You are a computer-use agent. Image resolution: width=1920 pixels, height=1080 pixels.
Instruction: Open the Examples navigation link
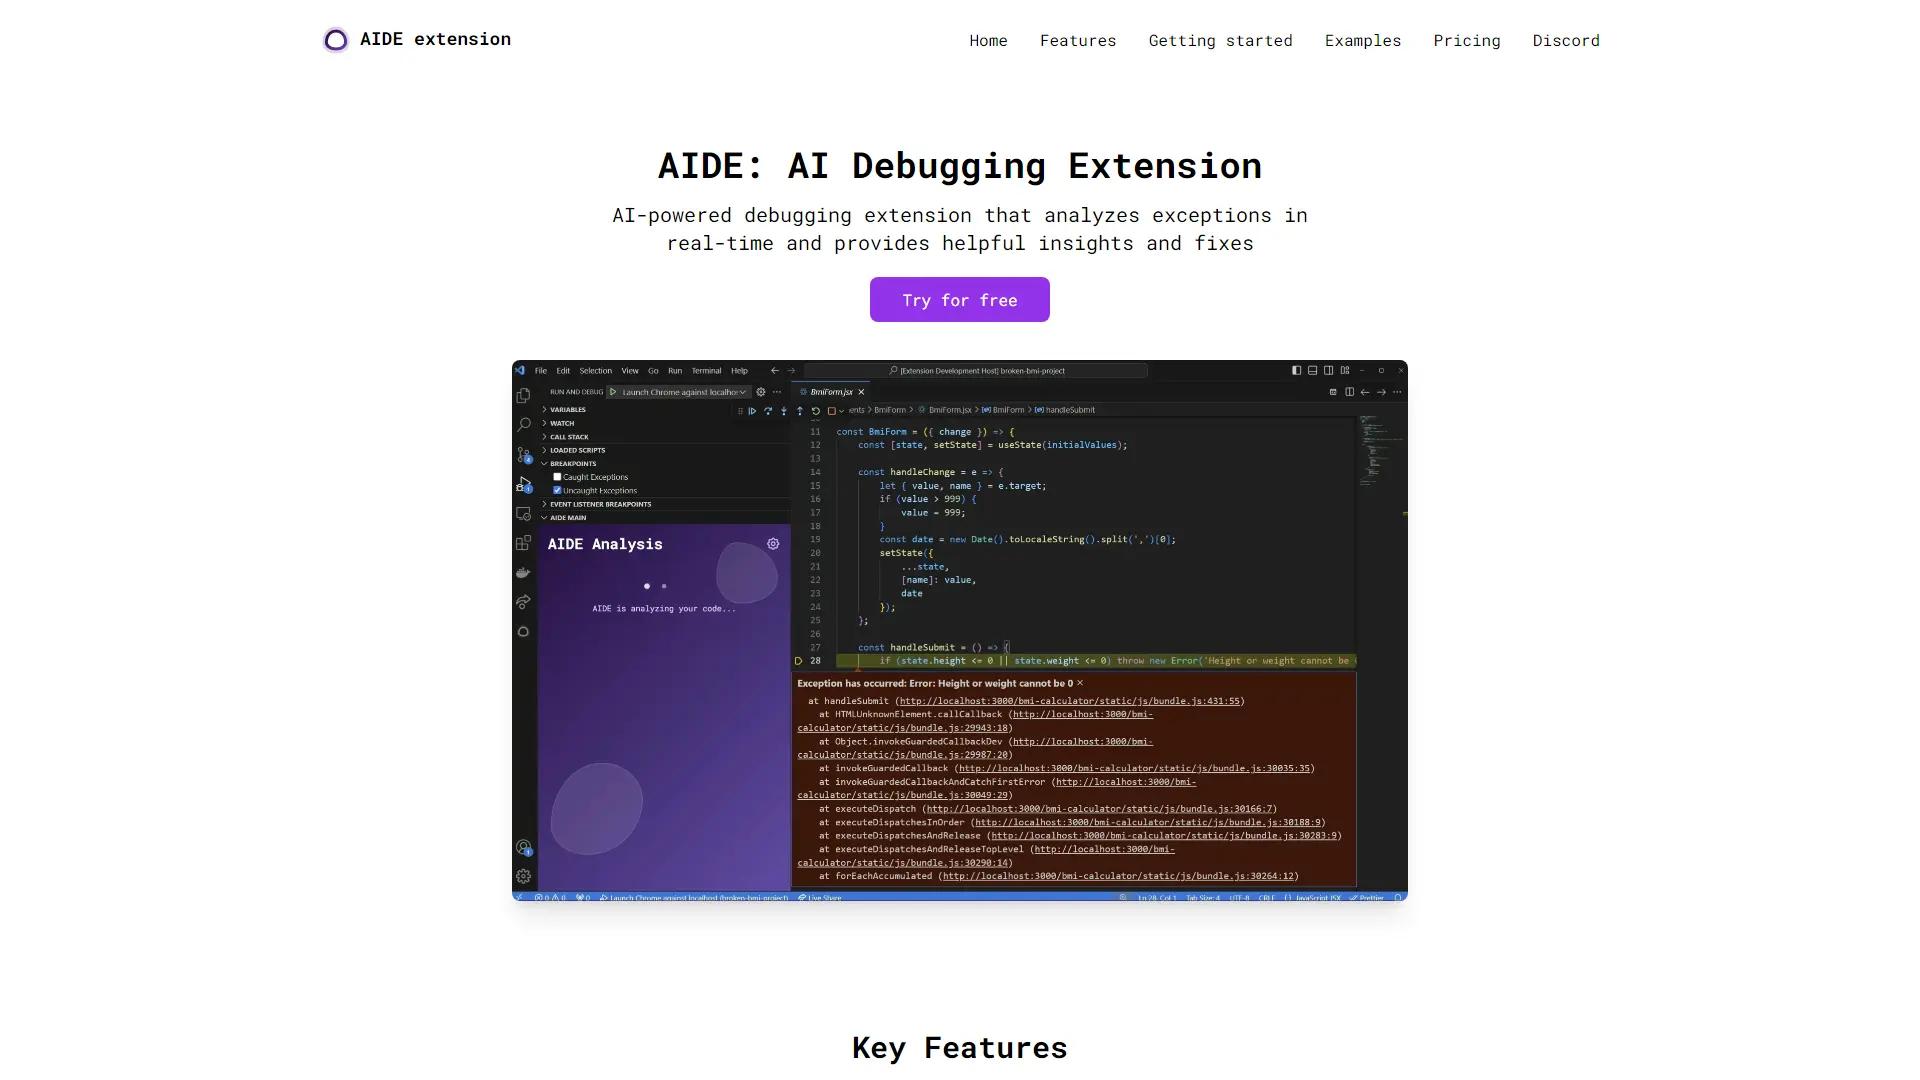click(1363, 40)
